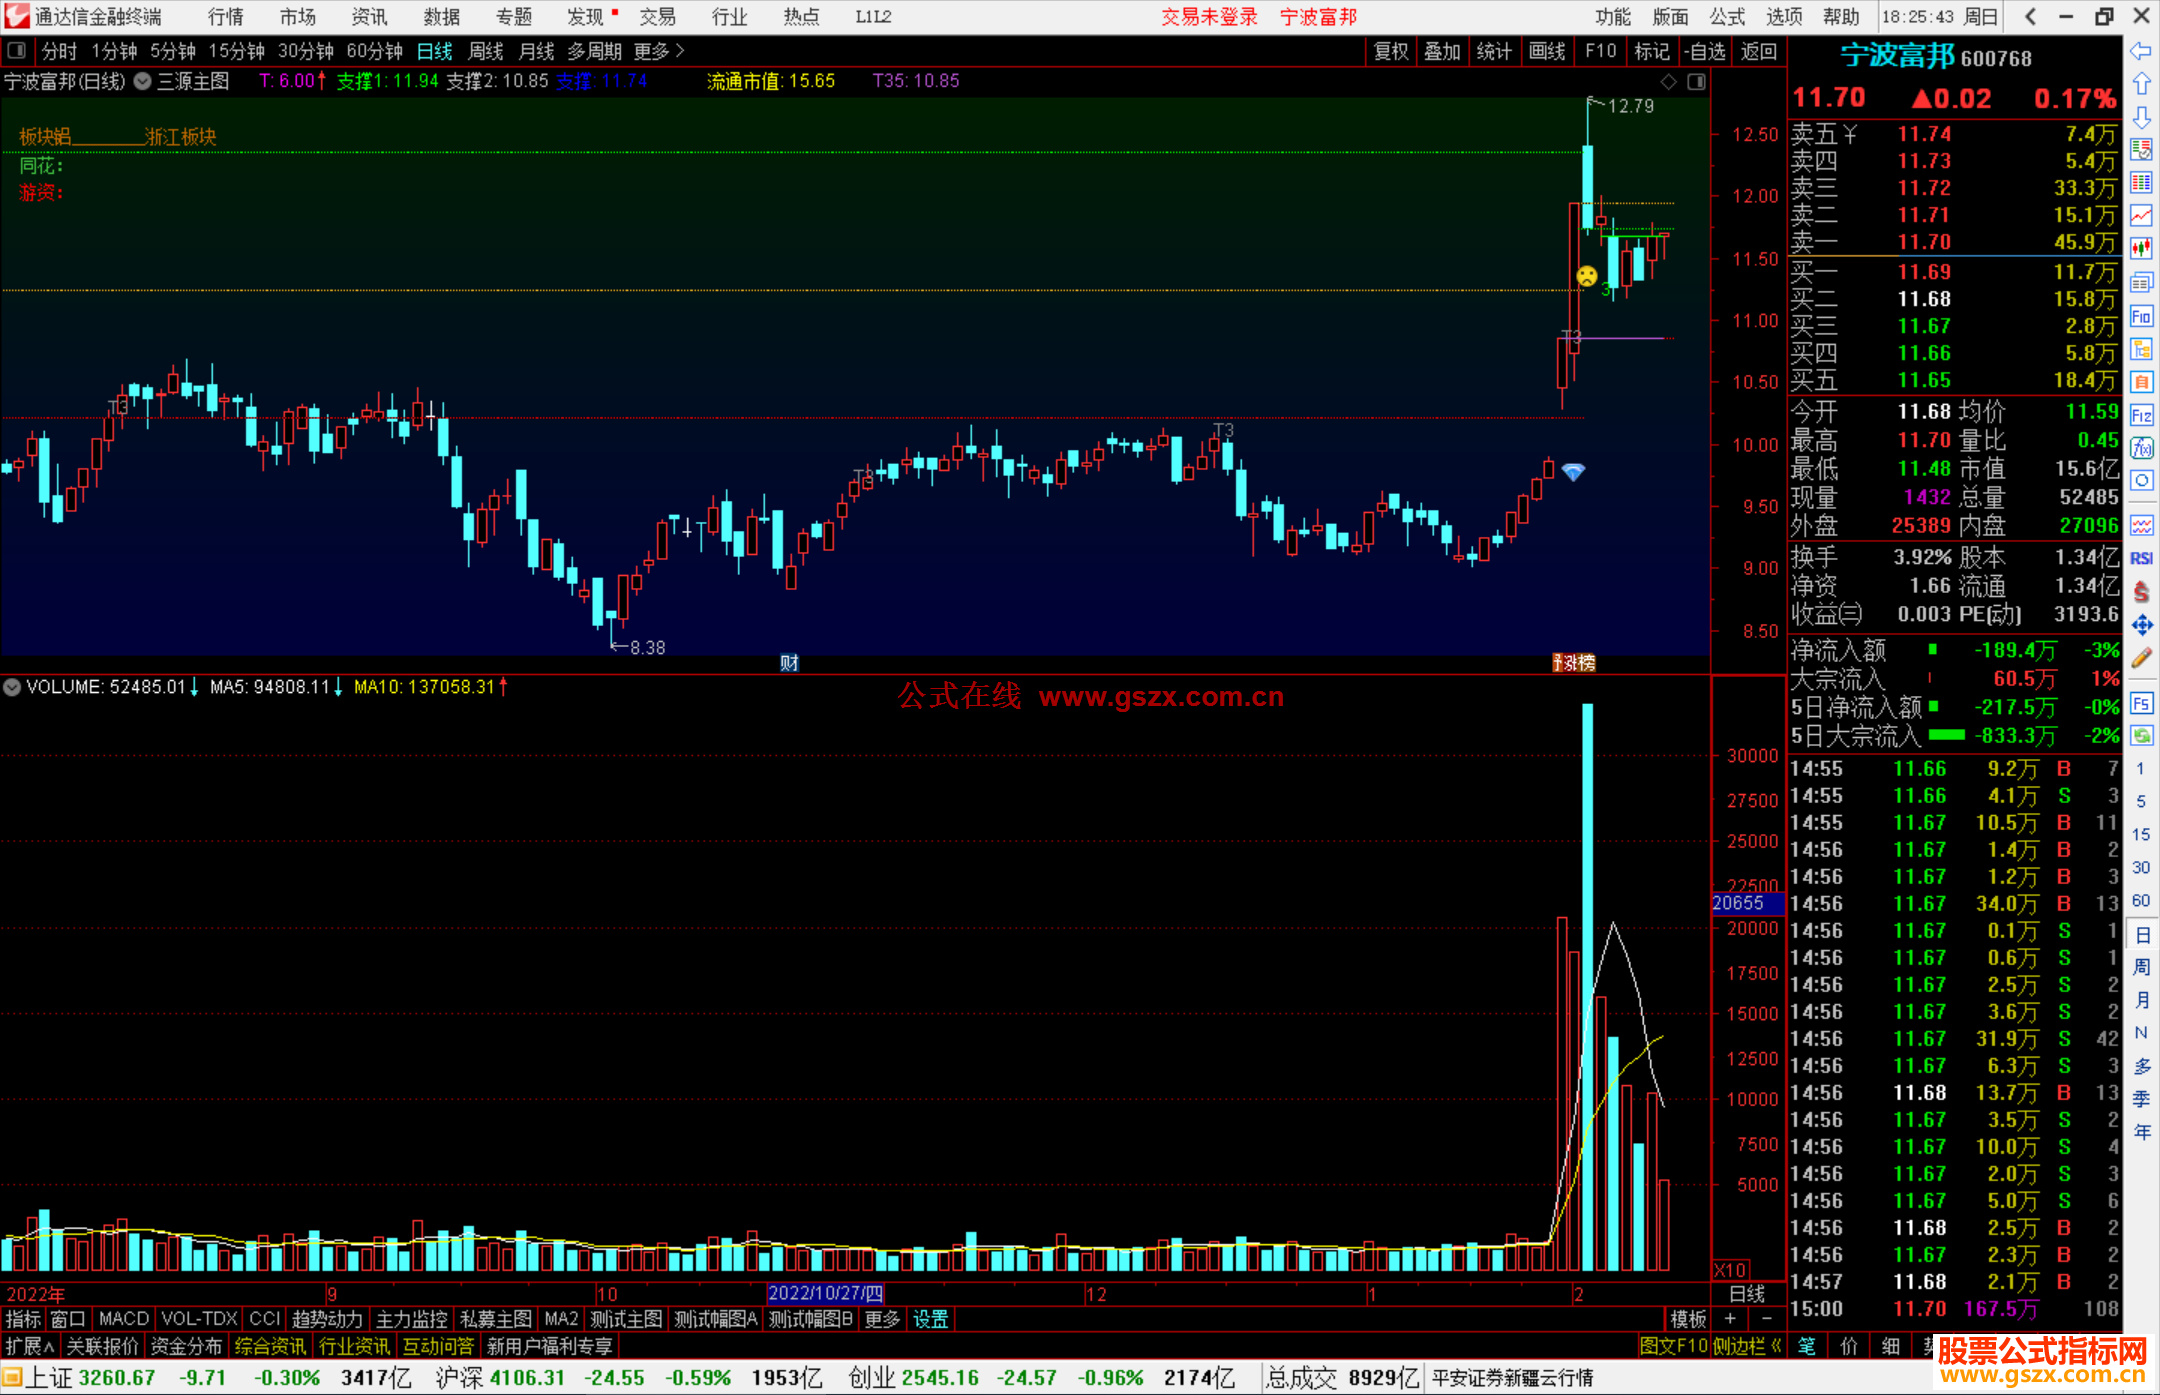Click the plus zoom button beside 模板
Image resolution: width=2160 pixels, height=1395 pixels.
[1730, 1319]
